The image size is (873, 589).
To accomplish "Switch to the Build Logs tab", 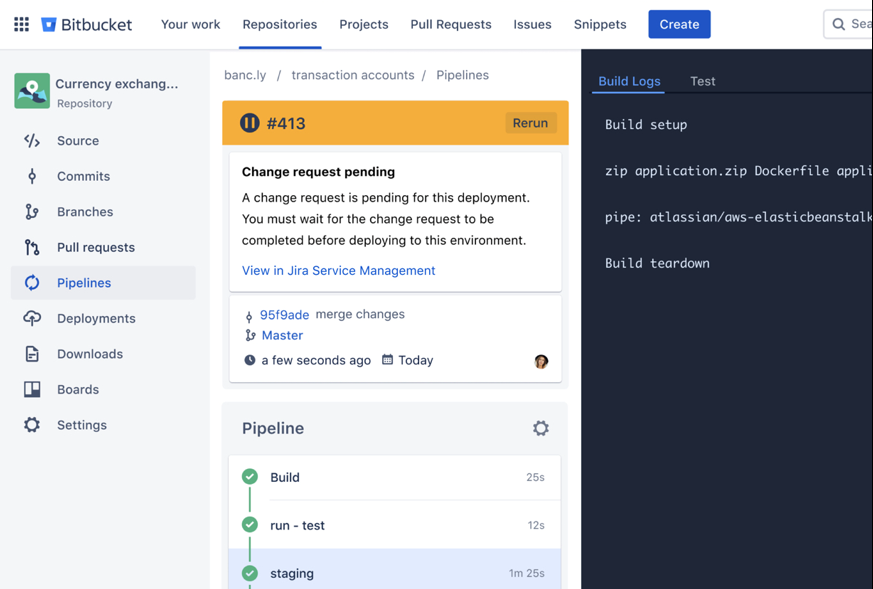I will click(629, 81).
